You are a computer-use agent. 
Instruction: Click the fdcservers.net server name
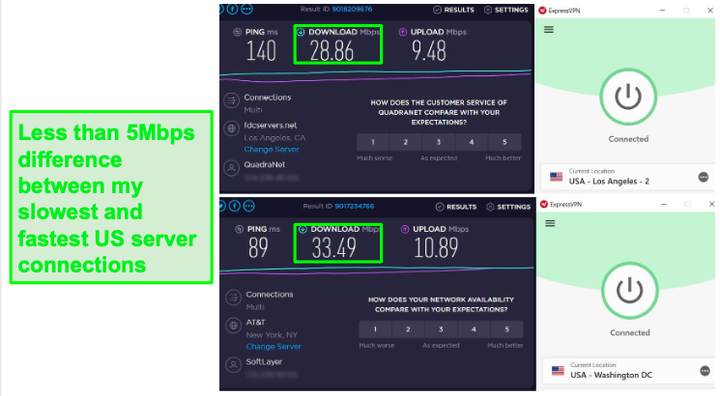[x=270, y=125]
